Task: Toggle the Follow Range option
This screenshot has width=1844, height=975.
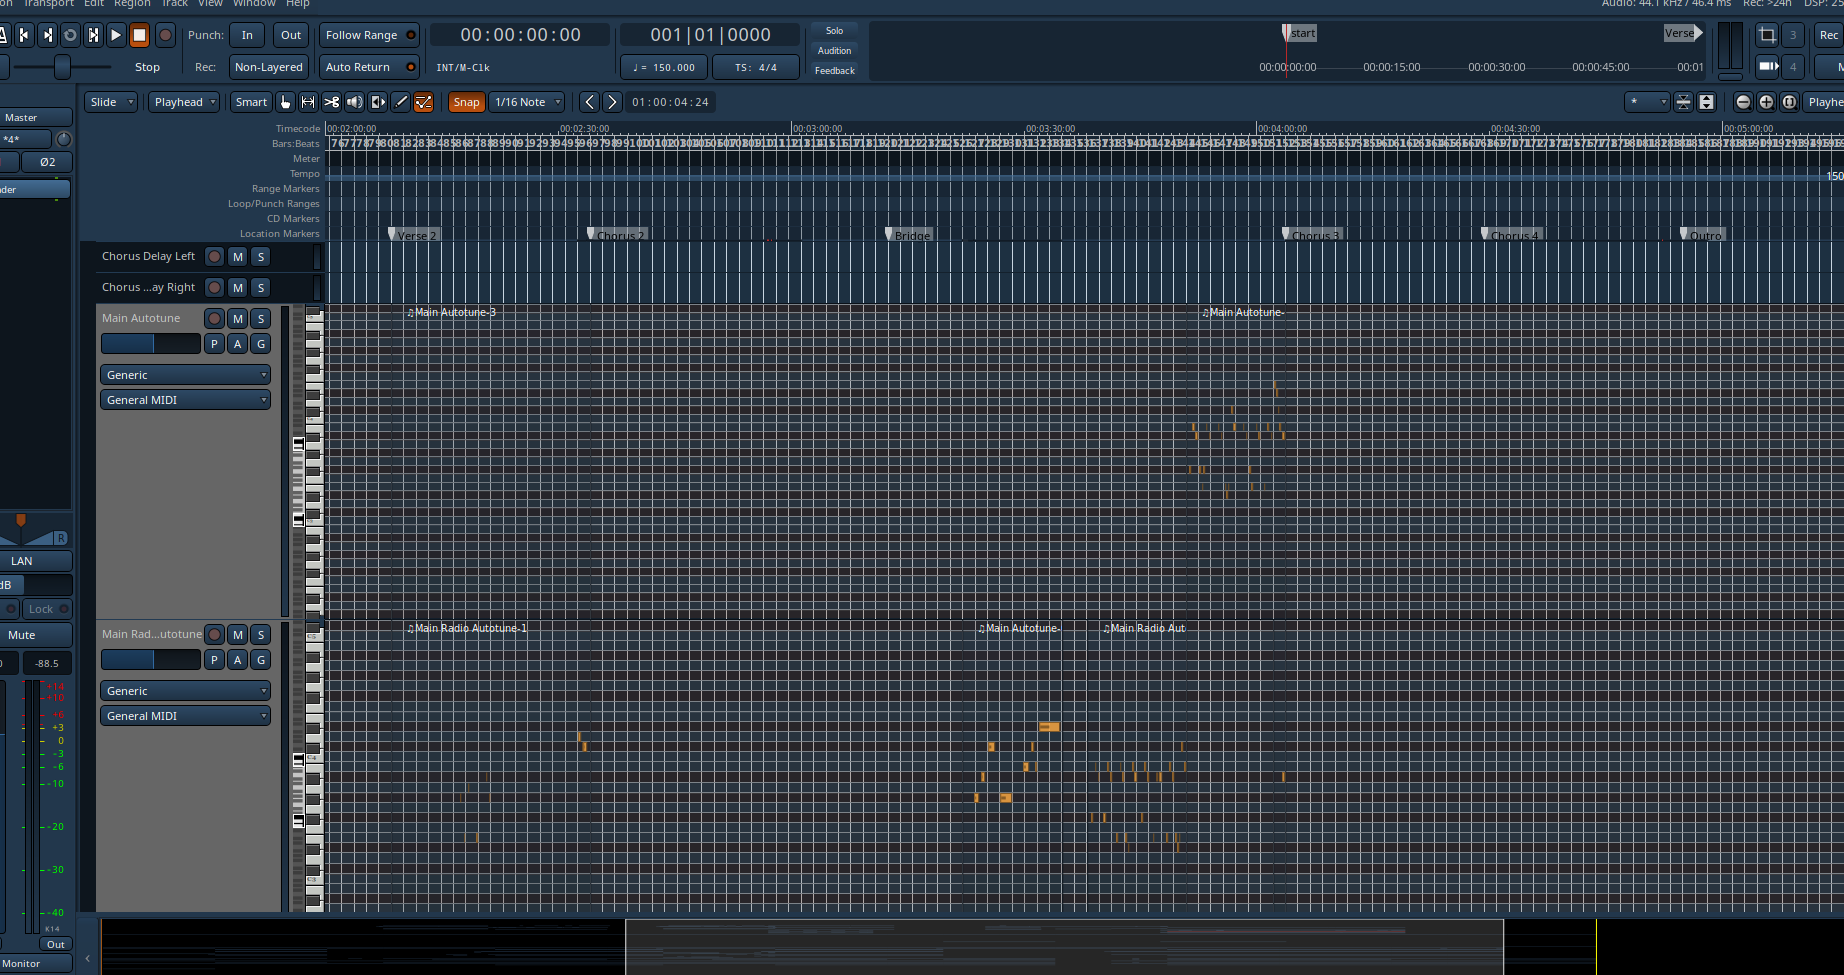Action: [368, 35]
